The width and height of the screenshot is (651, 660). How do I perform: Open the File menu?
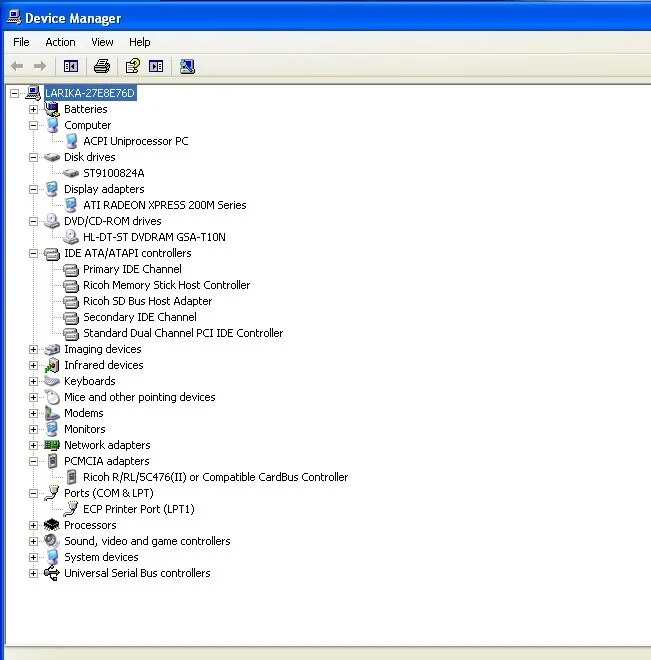tap(21, 42)
